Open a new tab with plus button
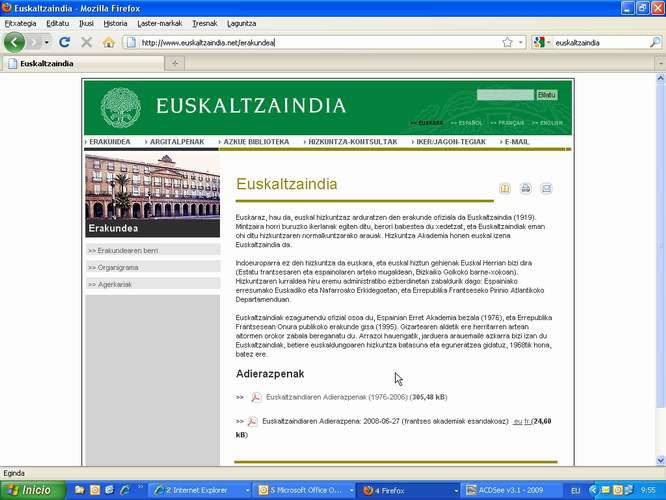The height and width of the screenshot is (500, 666). coord(175,64)
